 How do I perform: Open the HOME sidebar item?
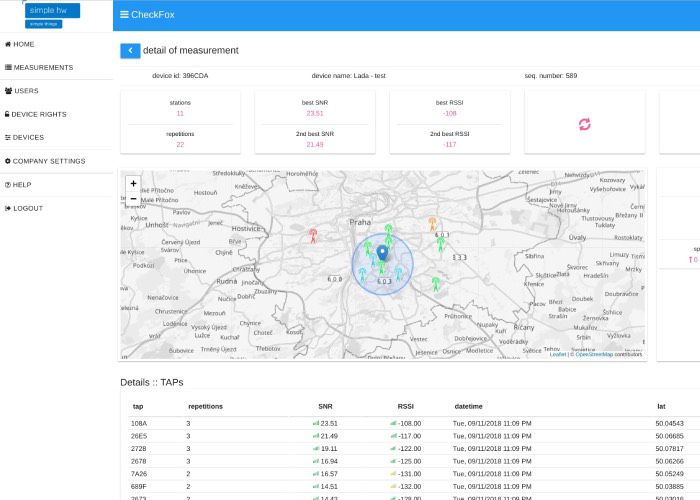point(20,44)
